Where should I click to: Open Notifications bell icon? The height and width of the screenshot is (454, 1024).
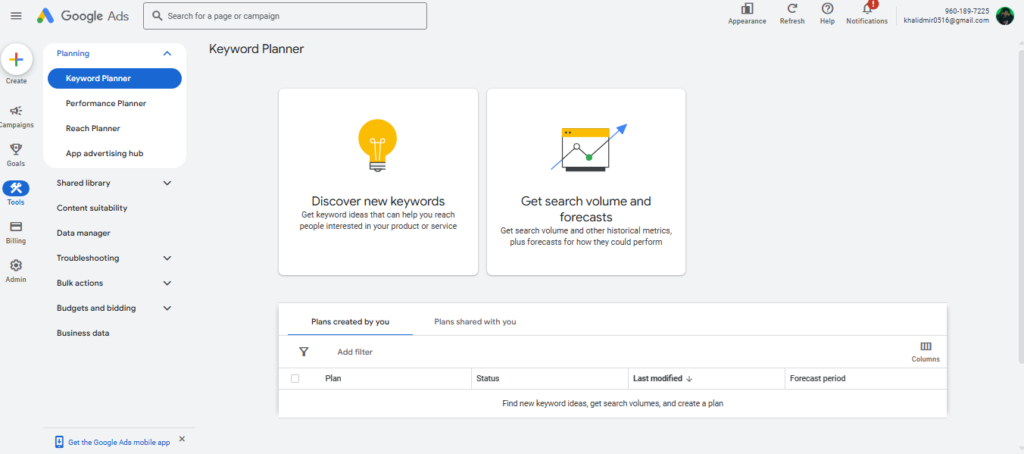867,8
